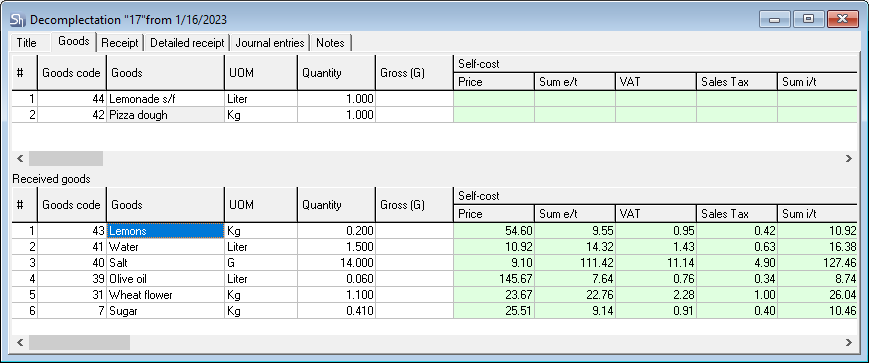This screenshot has height=363, width=869.
Task: Click goods code 42 cell
Action: click(71, 115)
